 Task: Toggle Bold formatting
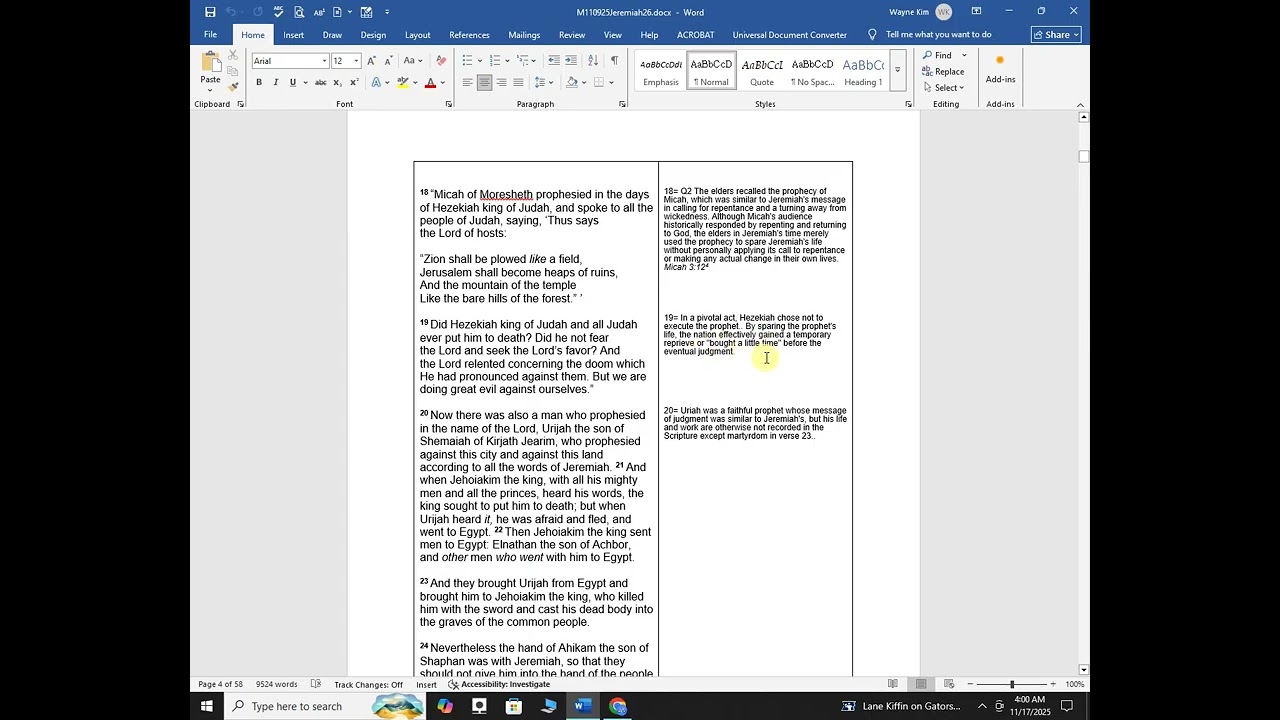point(259,82)
